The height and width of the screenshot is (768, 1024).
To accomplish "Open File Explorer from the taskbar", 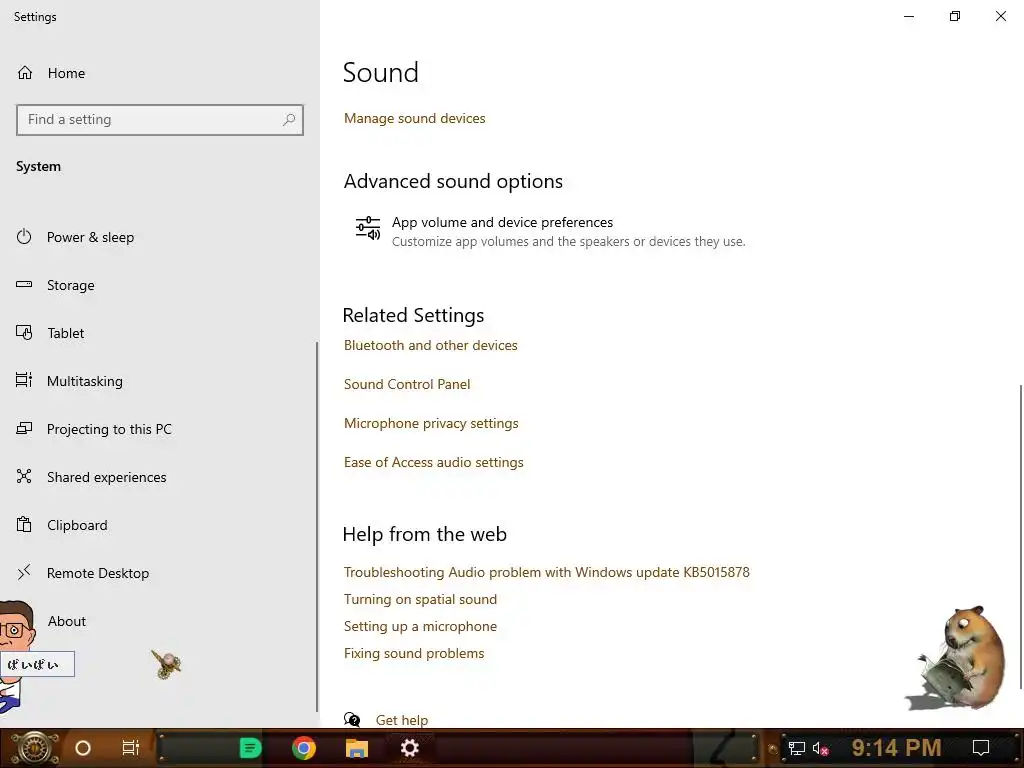I will click(x=357, y=748).
